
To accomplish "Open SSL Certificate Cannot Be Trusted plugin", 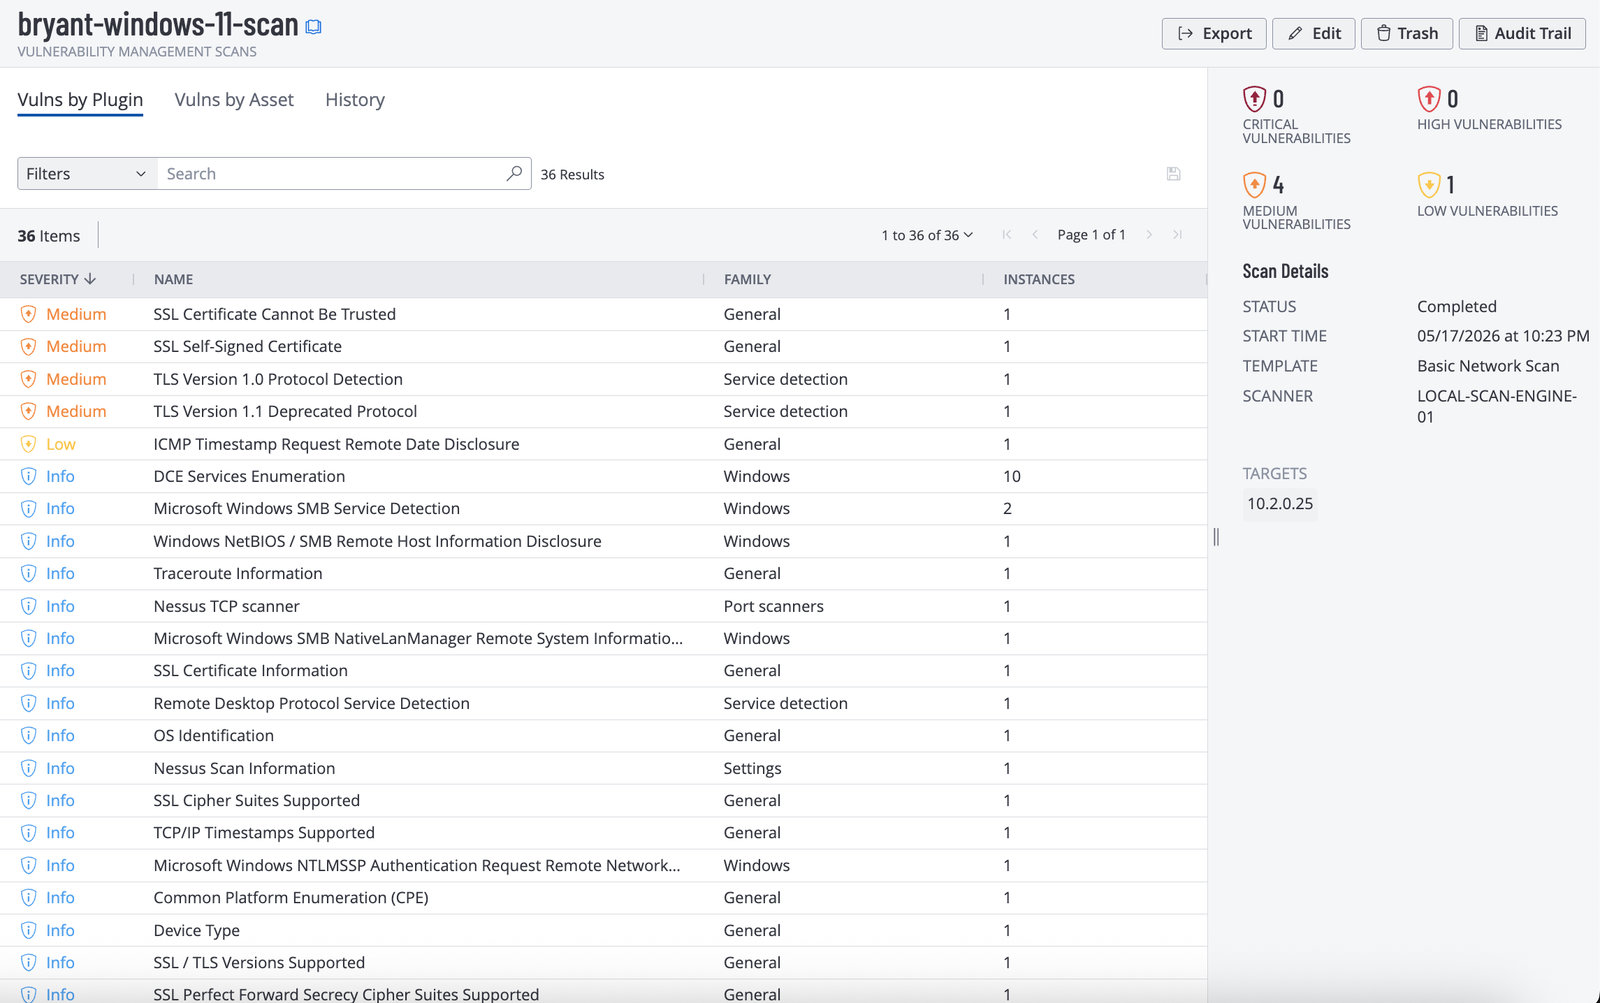I will (x=275, y=314).
